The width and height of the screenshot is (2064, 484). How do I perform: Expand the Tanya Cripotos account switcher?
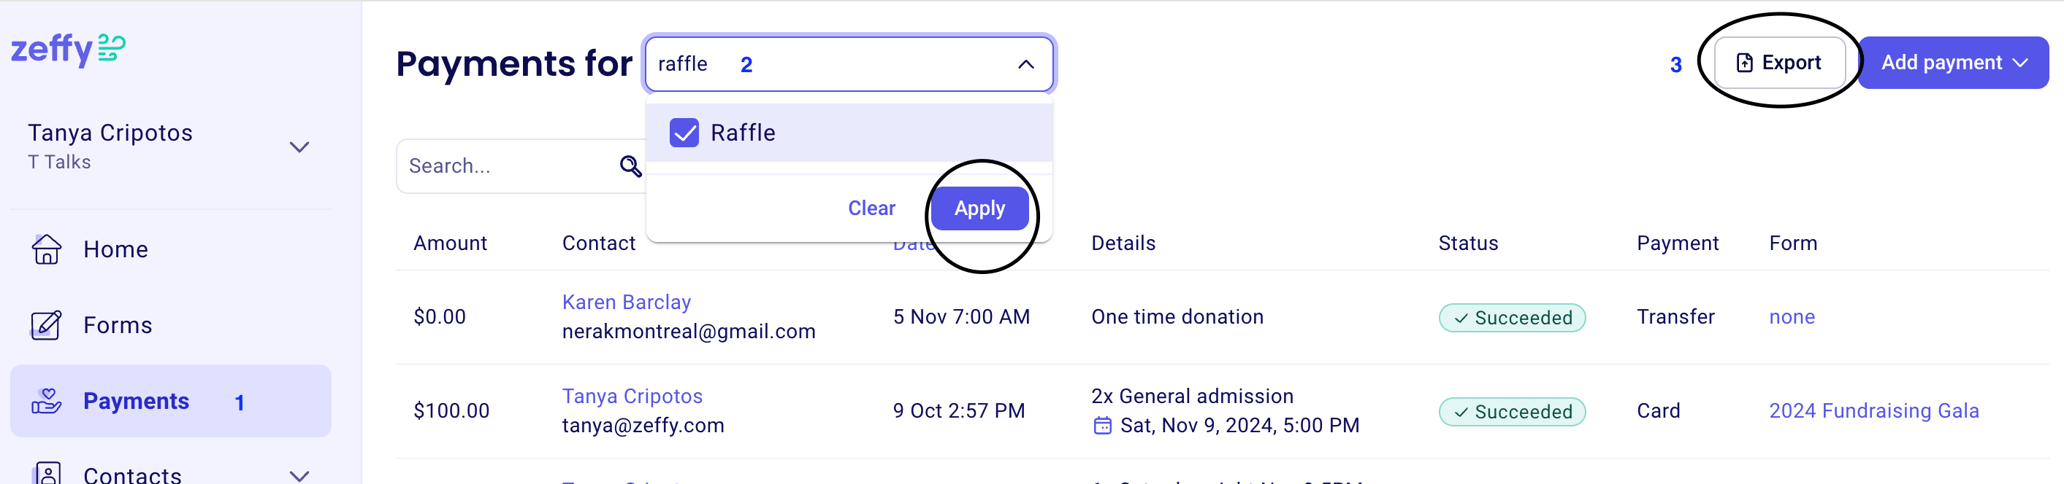coord(299,147)
